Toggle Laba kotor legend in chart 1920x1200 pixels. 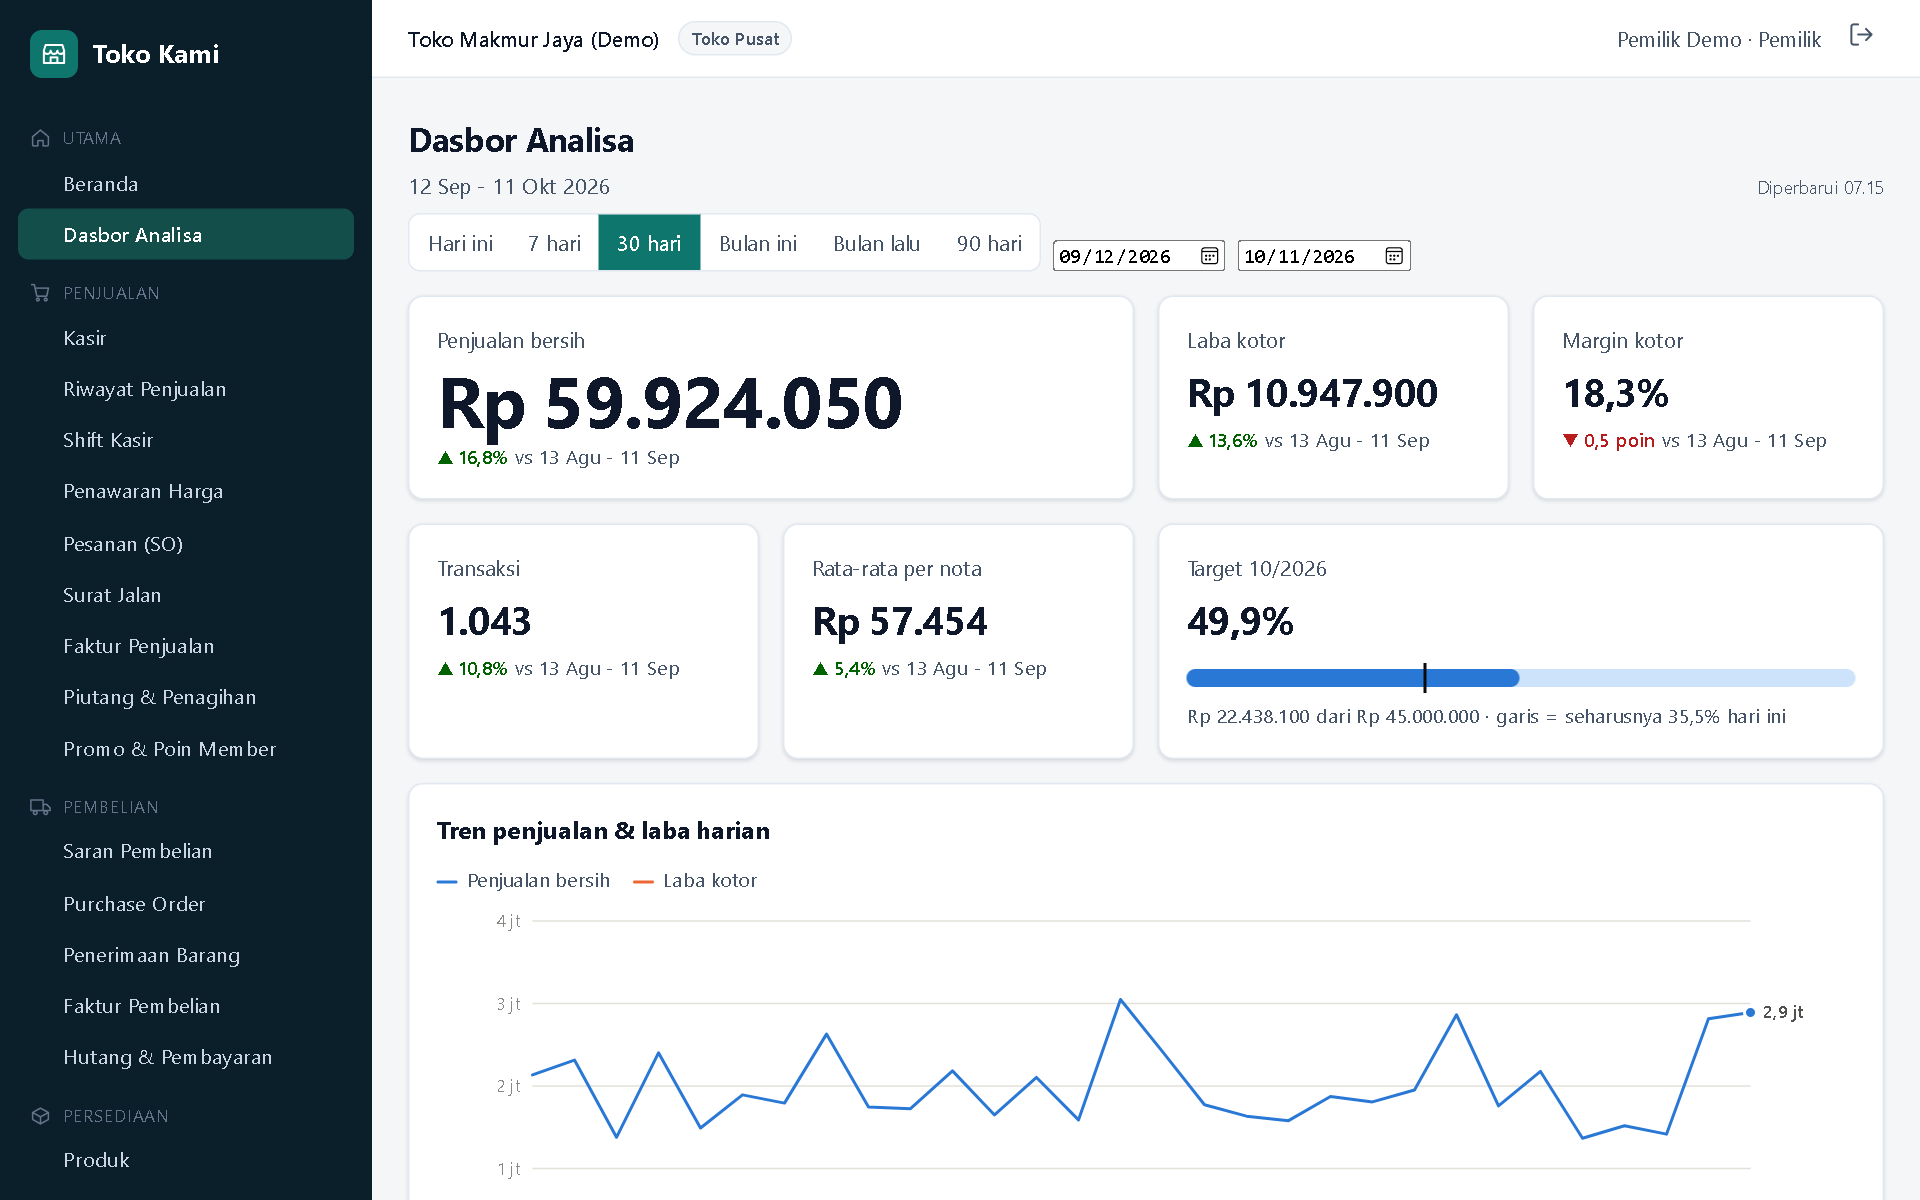(x=696, y=881)
